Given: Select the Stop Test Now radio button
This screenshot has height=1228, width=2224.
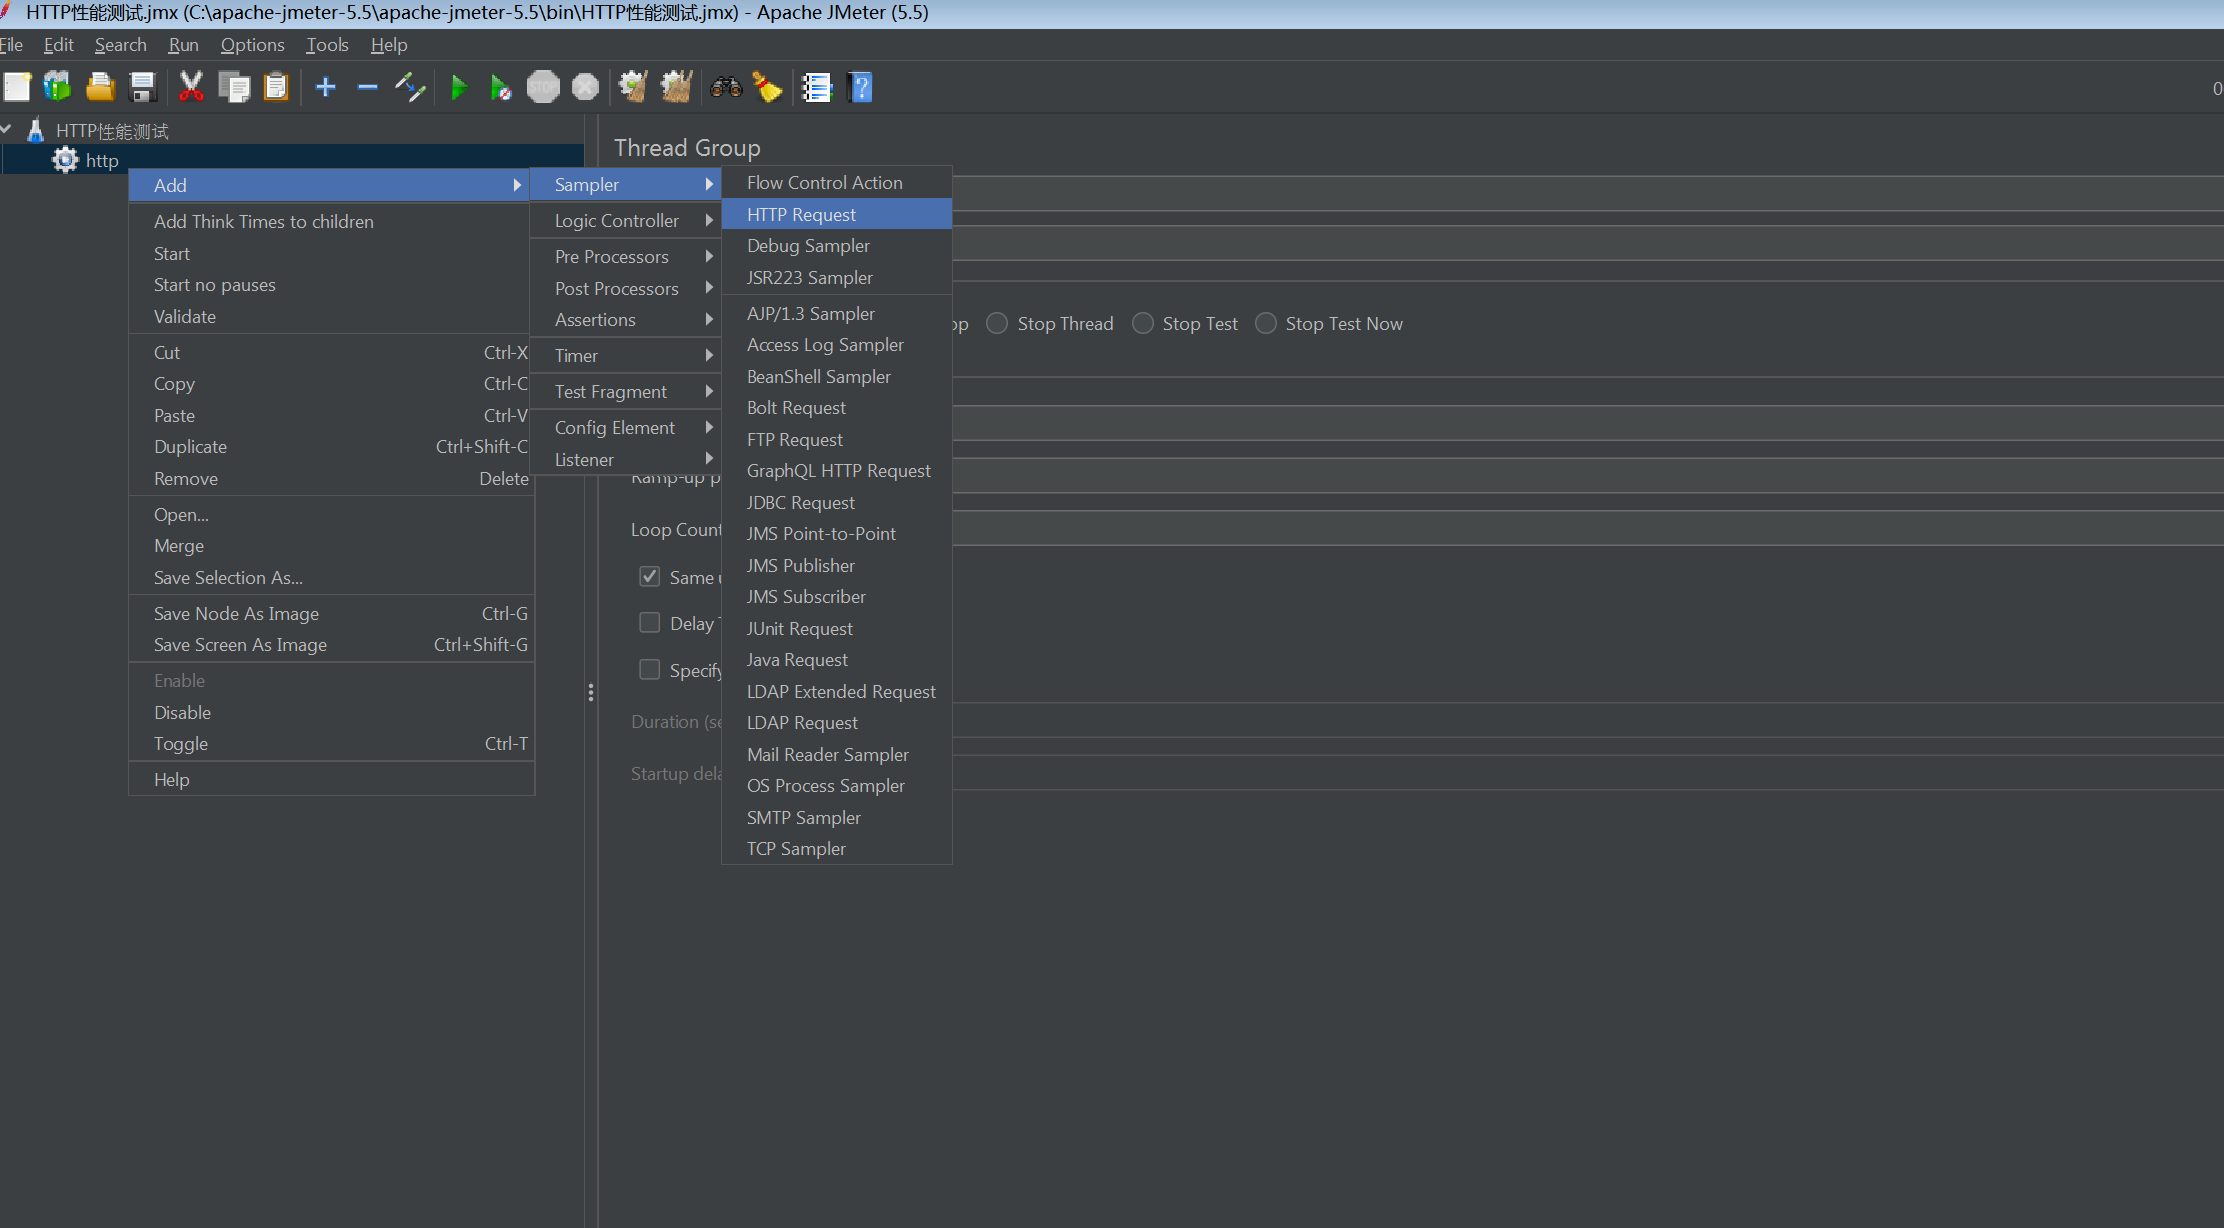Looking at the screenshot, I should (x=1266, y=323).
